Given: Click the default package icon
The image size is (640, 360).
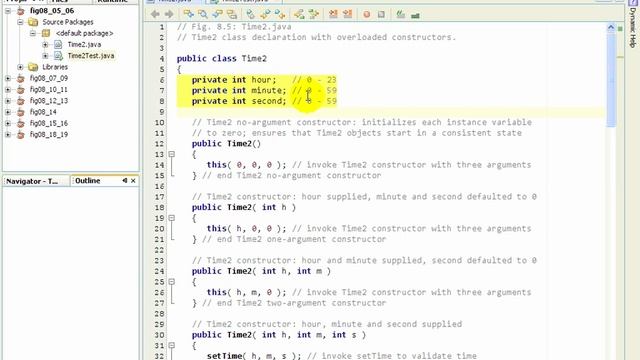Looking at the screenshot, I should (x=46, y=33).
